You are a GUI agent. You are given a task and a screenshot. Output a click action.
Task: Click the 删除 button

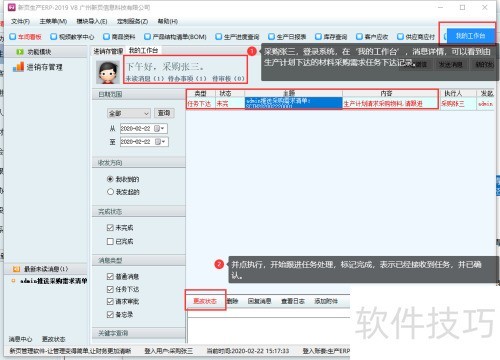click(x=232, y=301)
